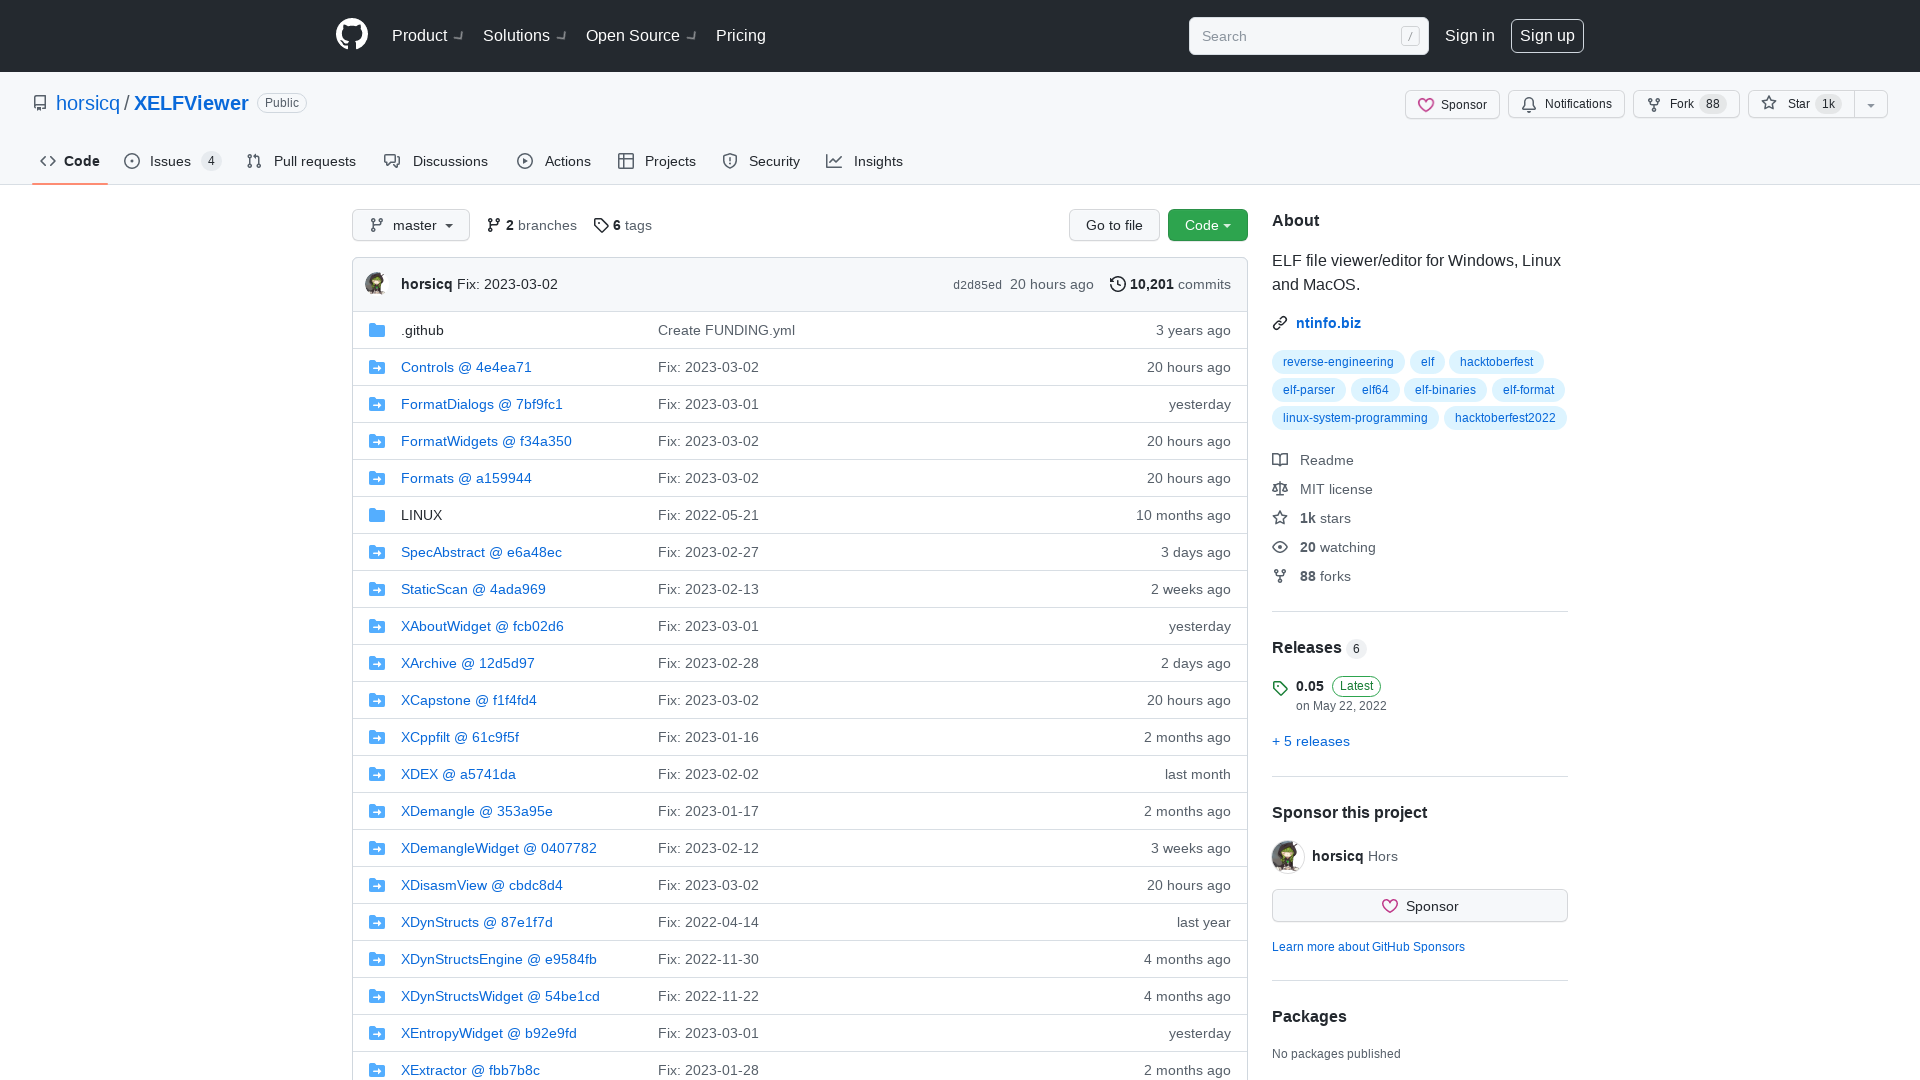Open the XDemangle @ 353a95e submodule

477,811
